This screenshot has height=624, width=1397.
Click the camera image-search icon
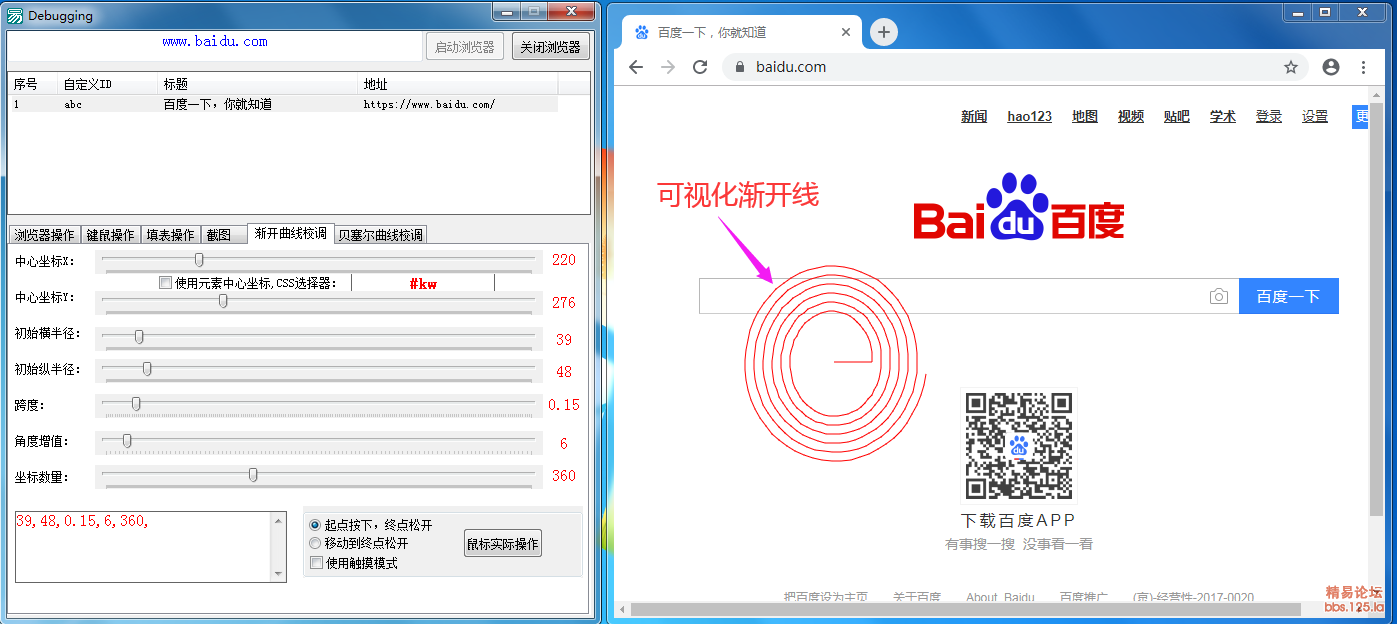tap(1218, 296)
